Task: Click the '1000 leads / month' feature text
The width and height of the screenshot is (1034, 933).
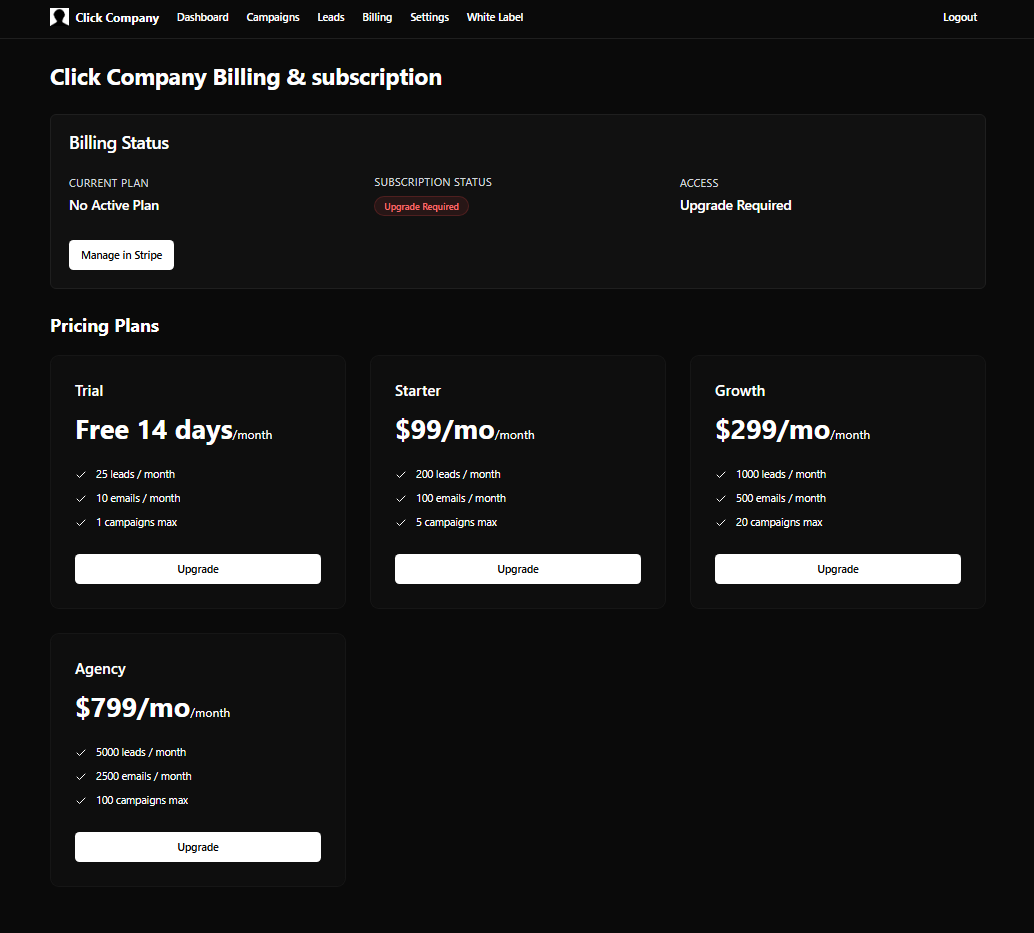Action: [x=781, y=474]
